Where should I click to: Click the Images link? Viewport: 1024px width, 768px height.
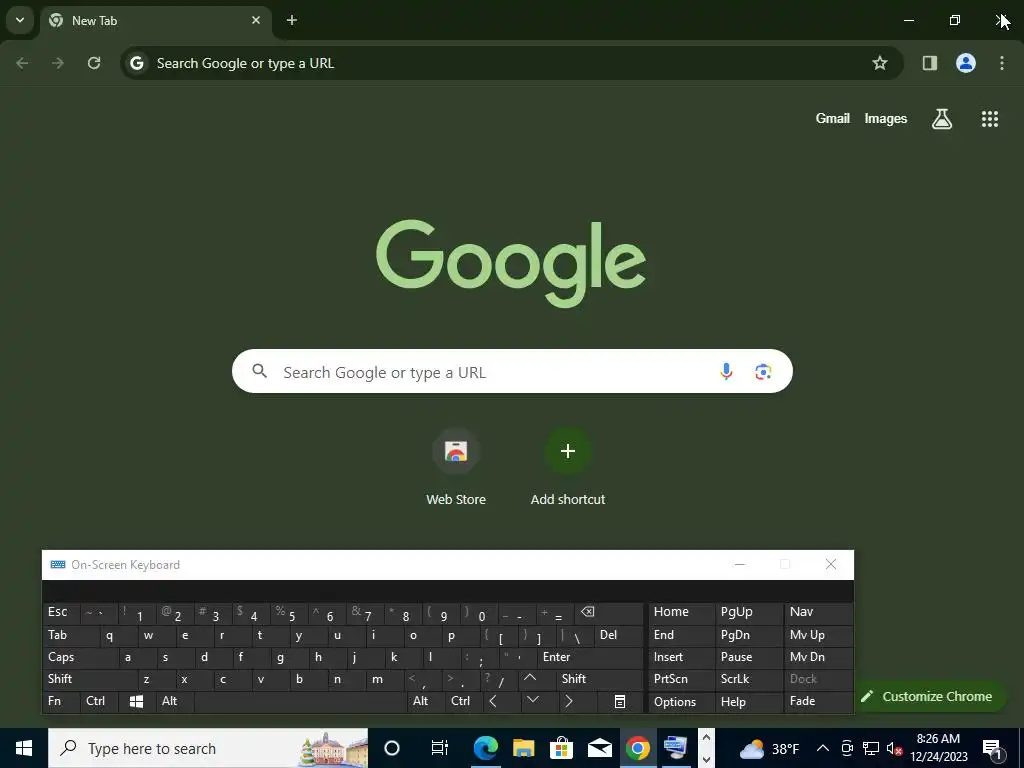coord(886,119)
